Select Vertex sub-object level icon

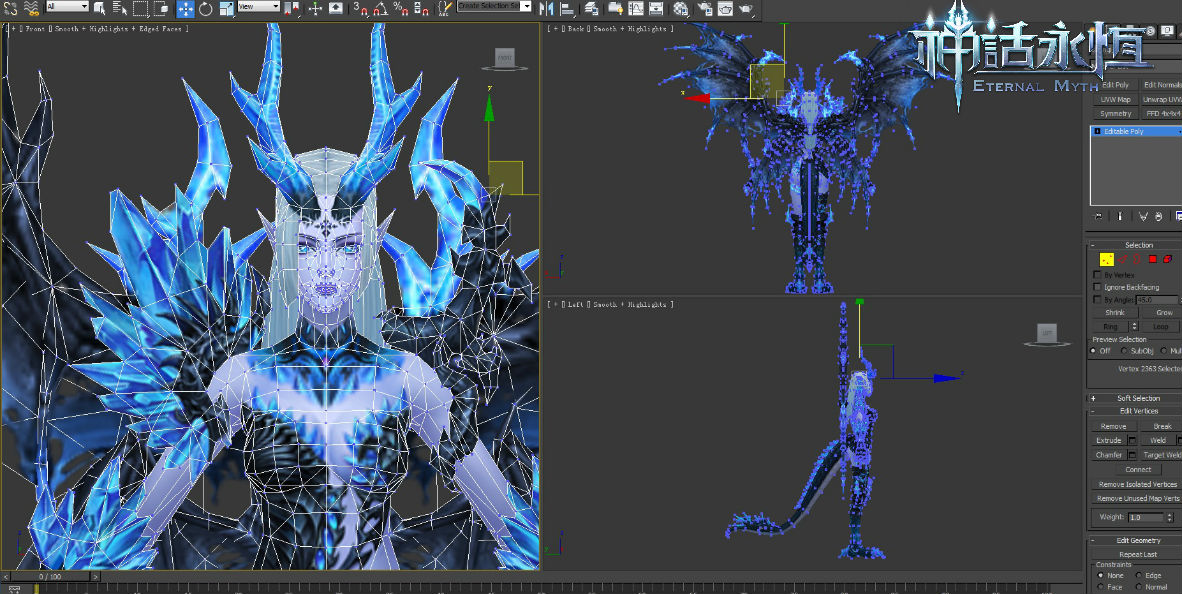point(1107,259)
